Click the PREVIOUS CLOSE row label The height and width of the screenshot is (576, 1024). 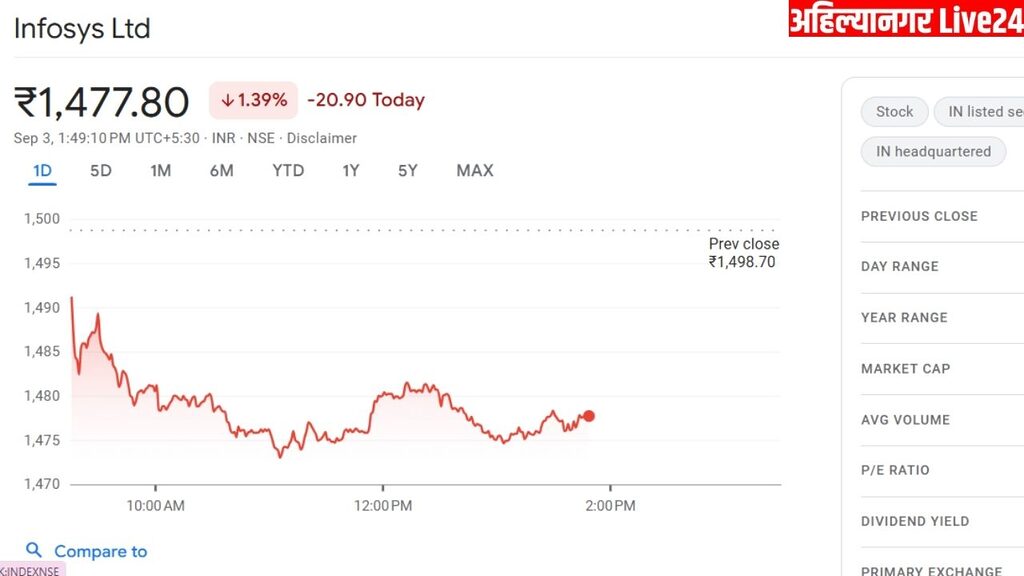pos(919,216)
